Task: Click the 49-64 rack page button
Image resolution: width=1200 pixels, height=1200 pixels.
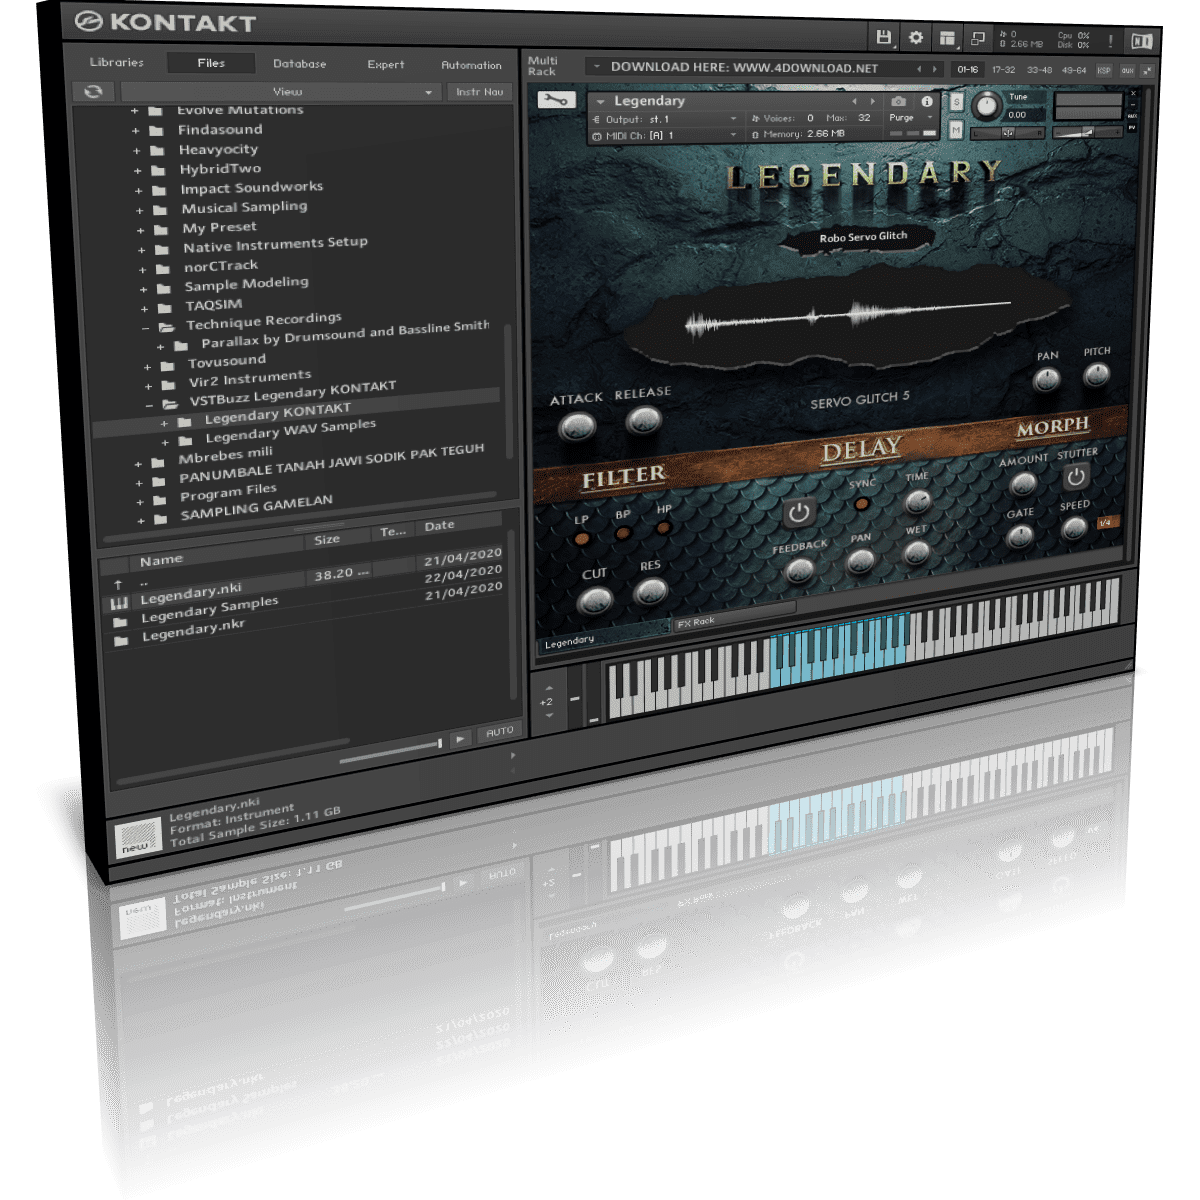Action: (1074, 71)
